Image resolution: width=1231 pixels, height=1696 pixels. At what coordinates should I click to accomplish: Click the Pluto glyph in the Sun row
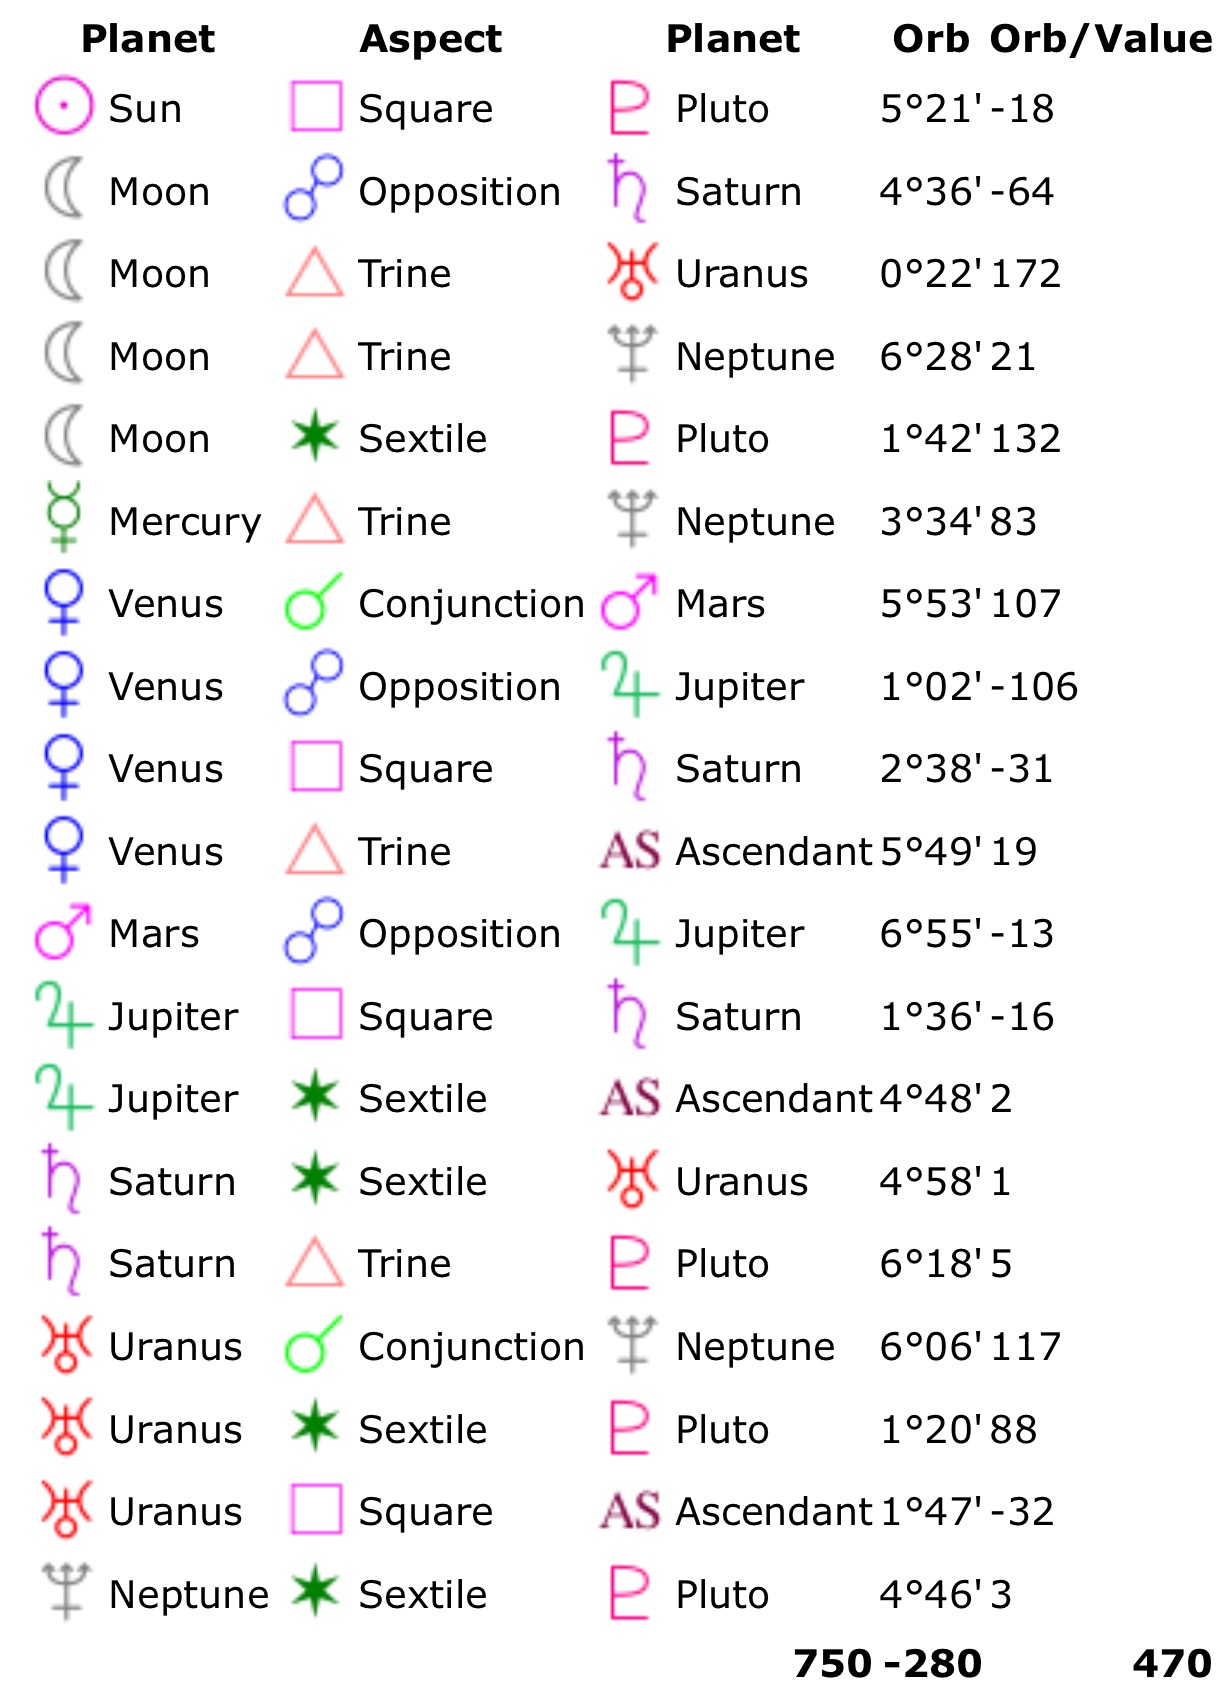[x=630, y=108]
